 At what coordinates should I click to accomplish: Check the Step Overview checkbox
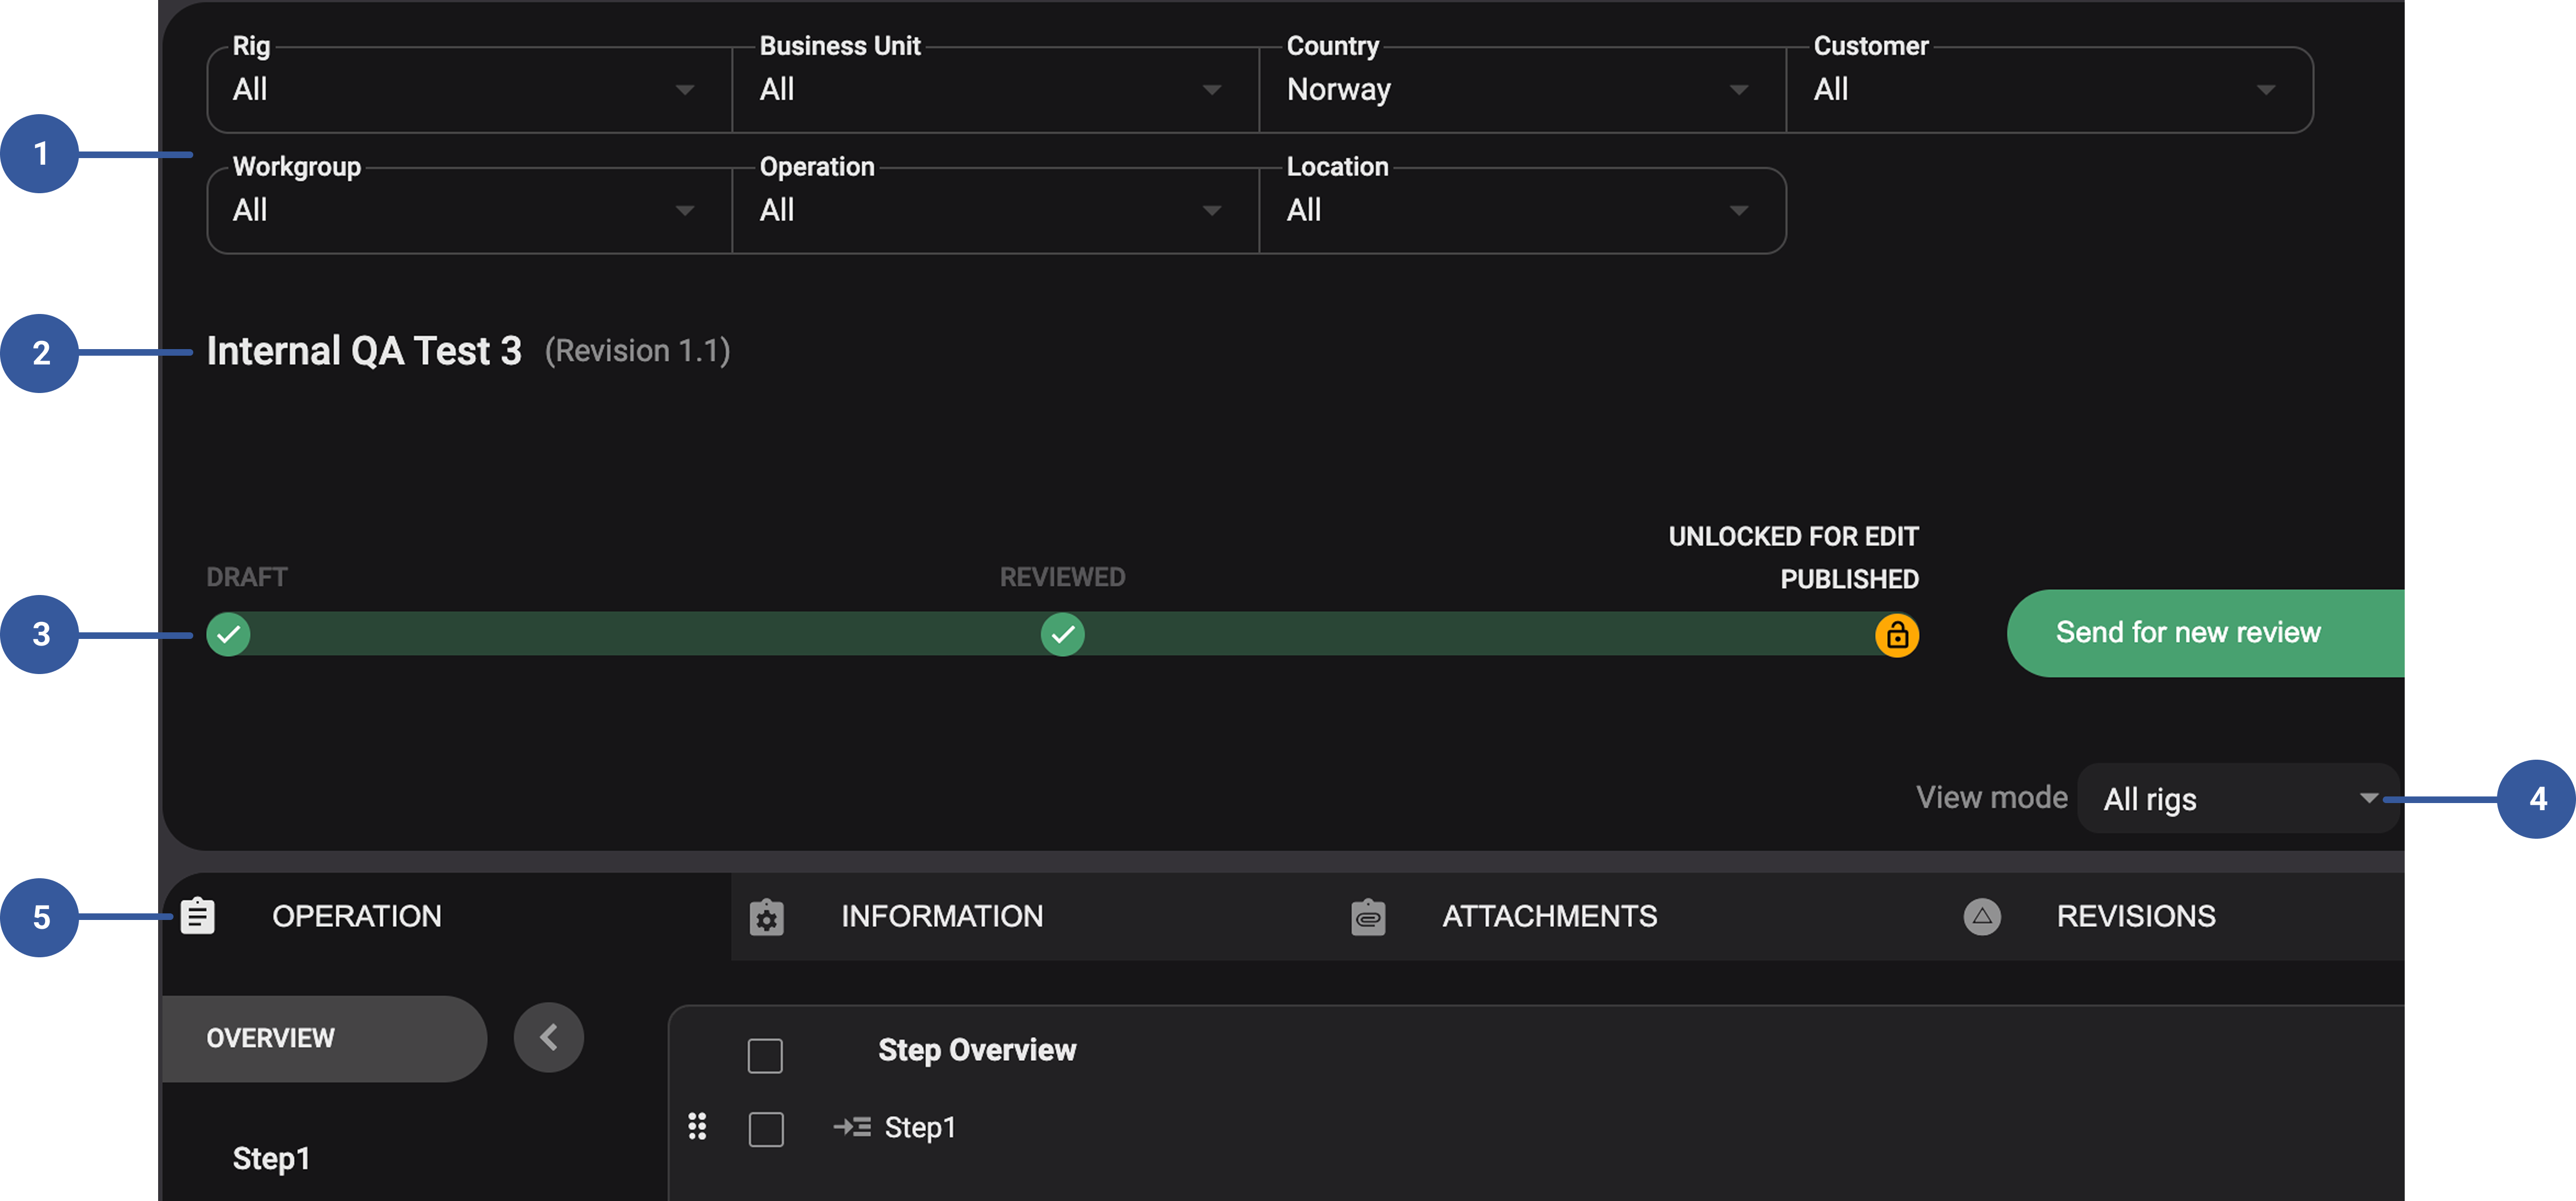[x=765, y=1055]
